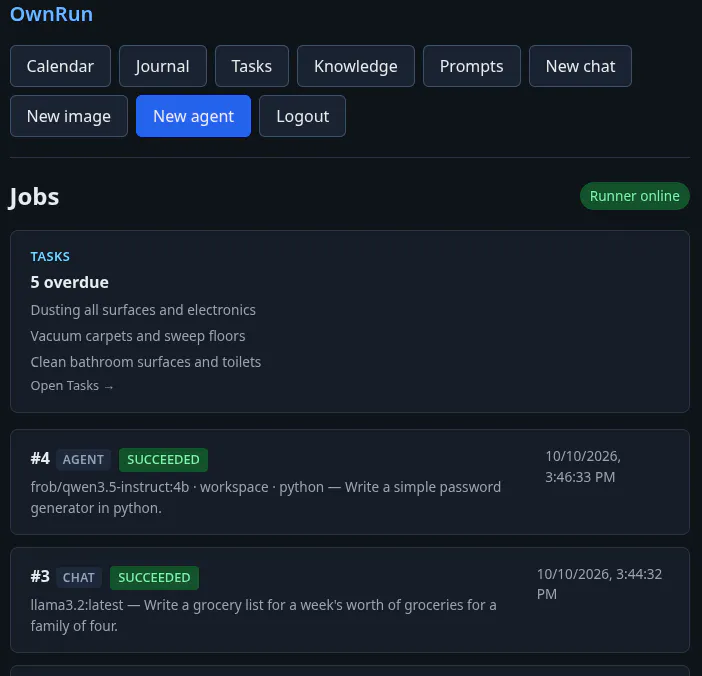Click the CHAT tag on job #3
The image size is (702, 676).
click(x=79, y=578)
